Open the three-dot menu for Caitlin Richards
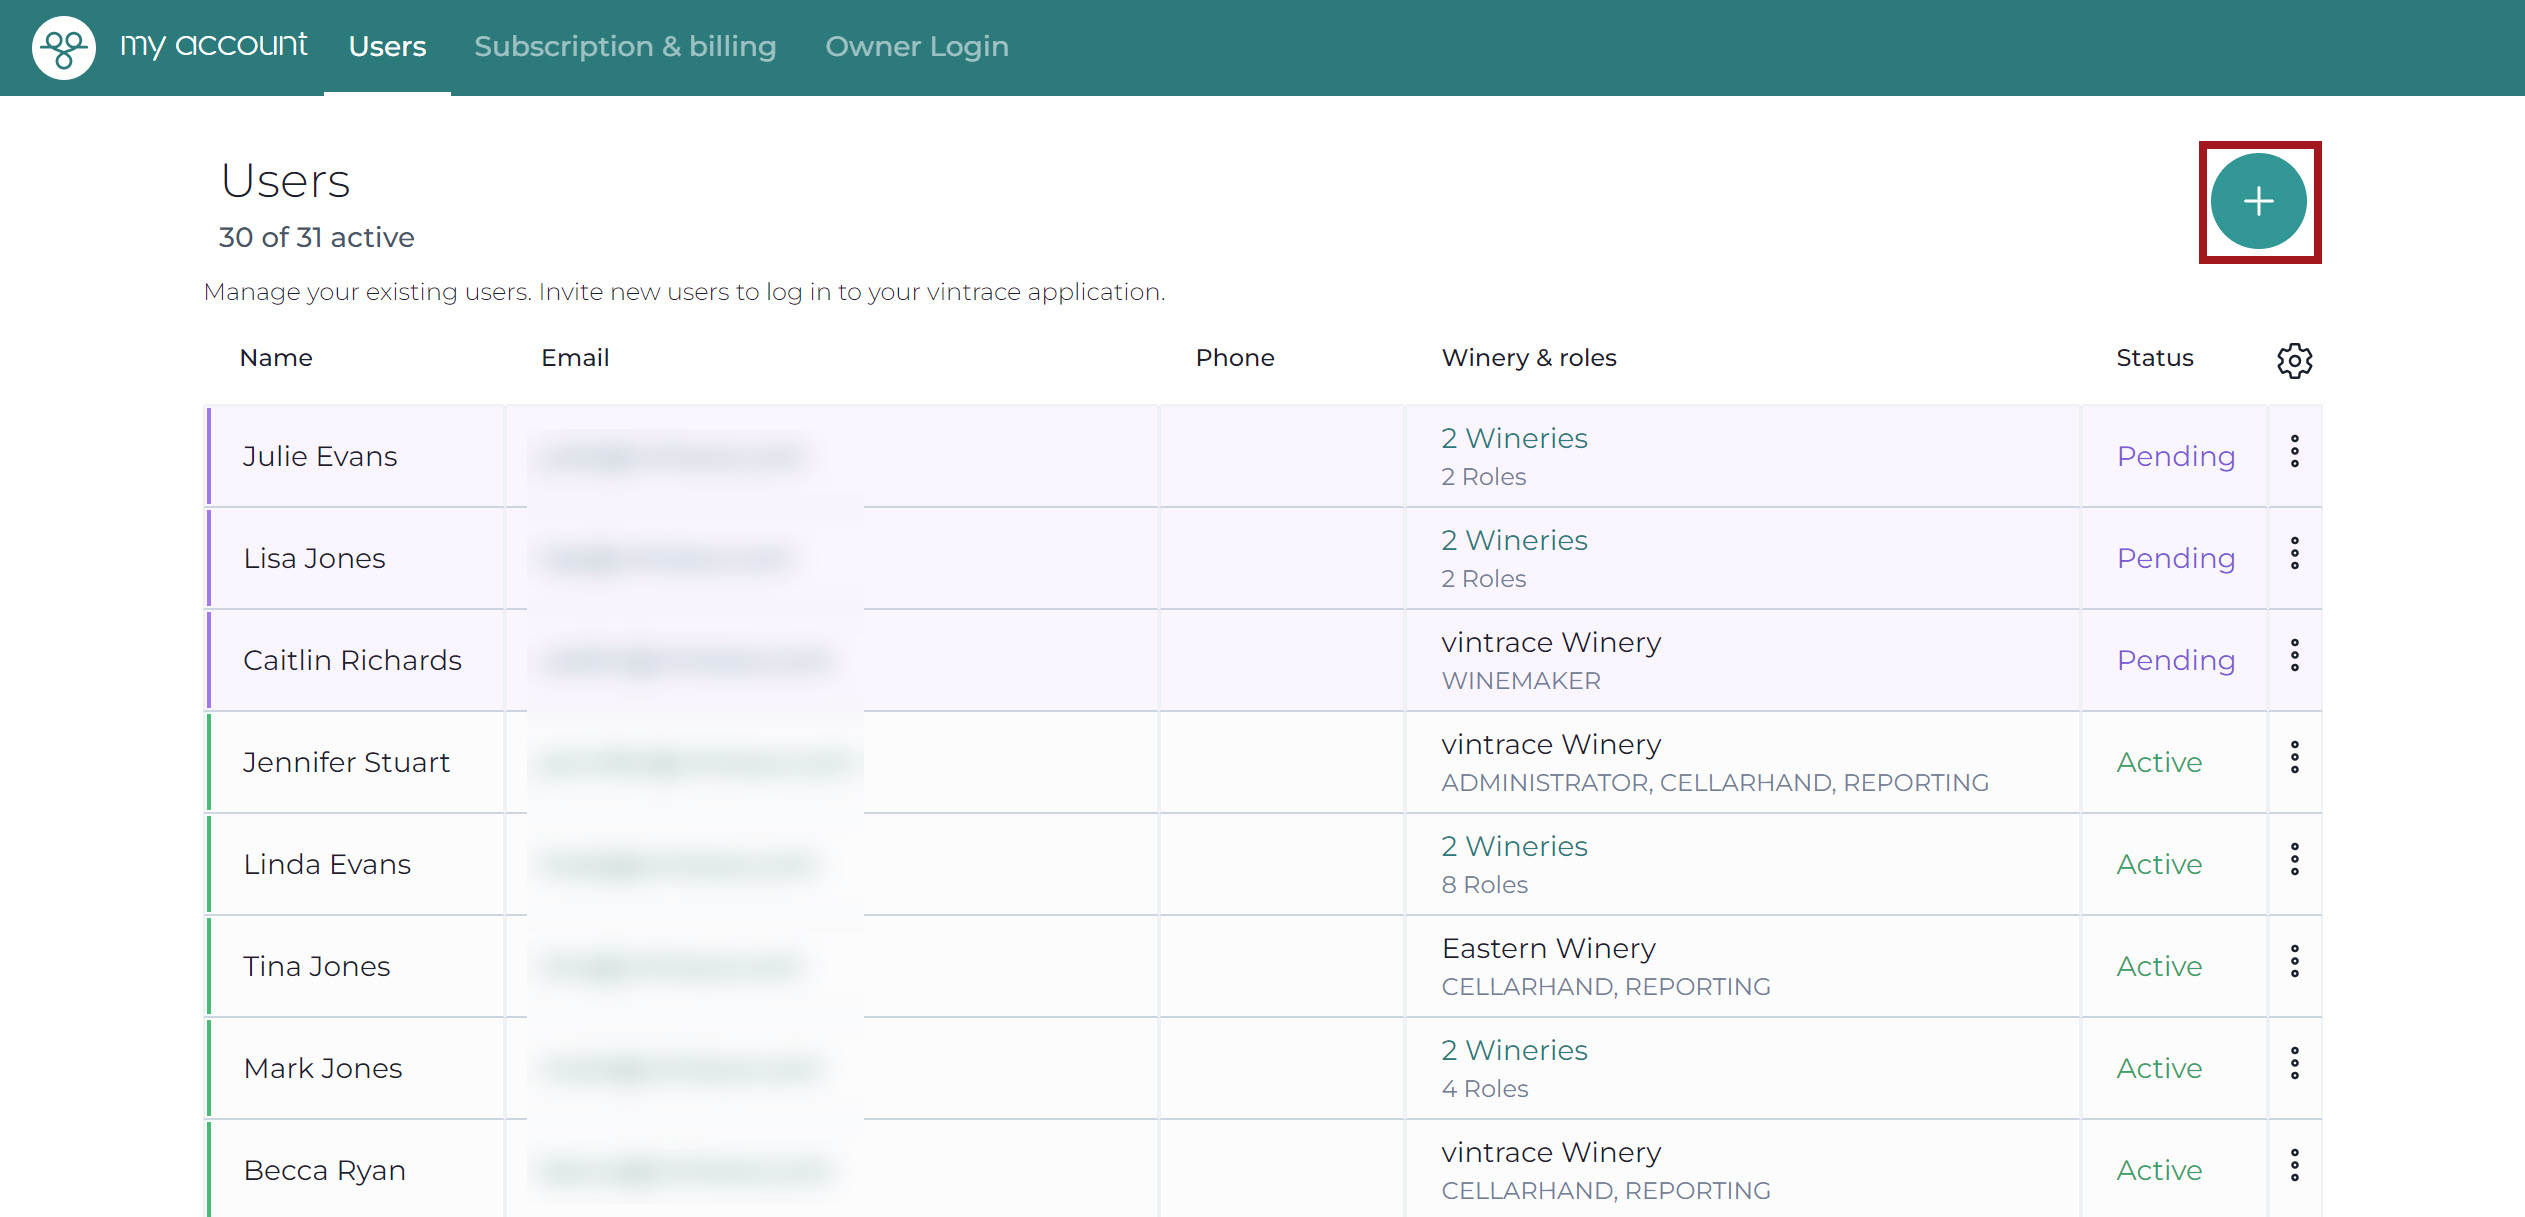The width and height of the screenshot is (2525, 1217). pos(2294,656)
